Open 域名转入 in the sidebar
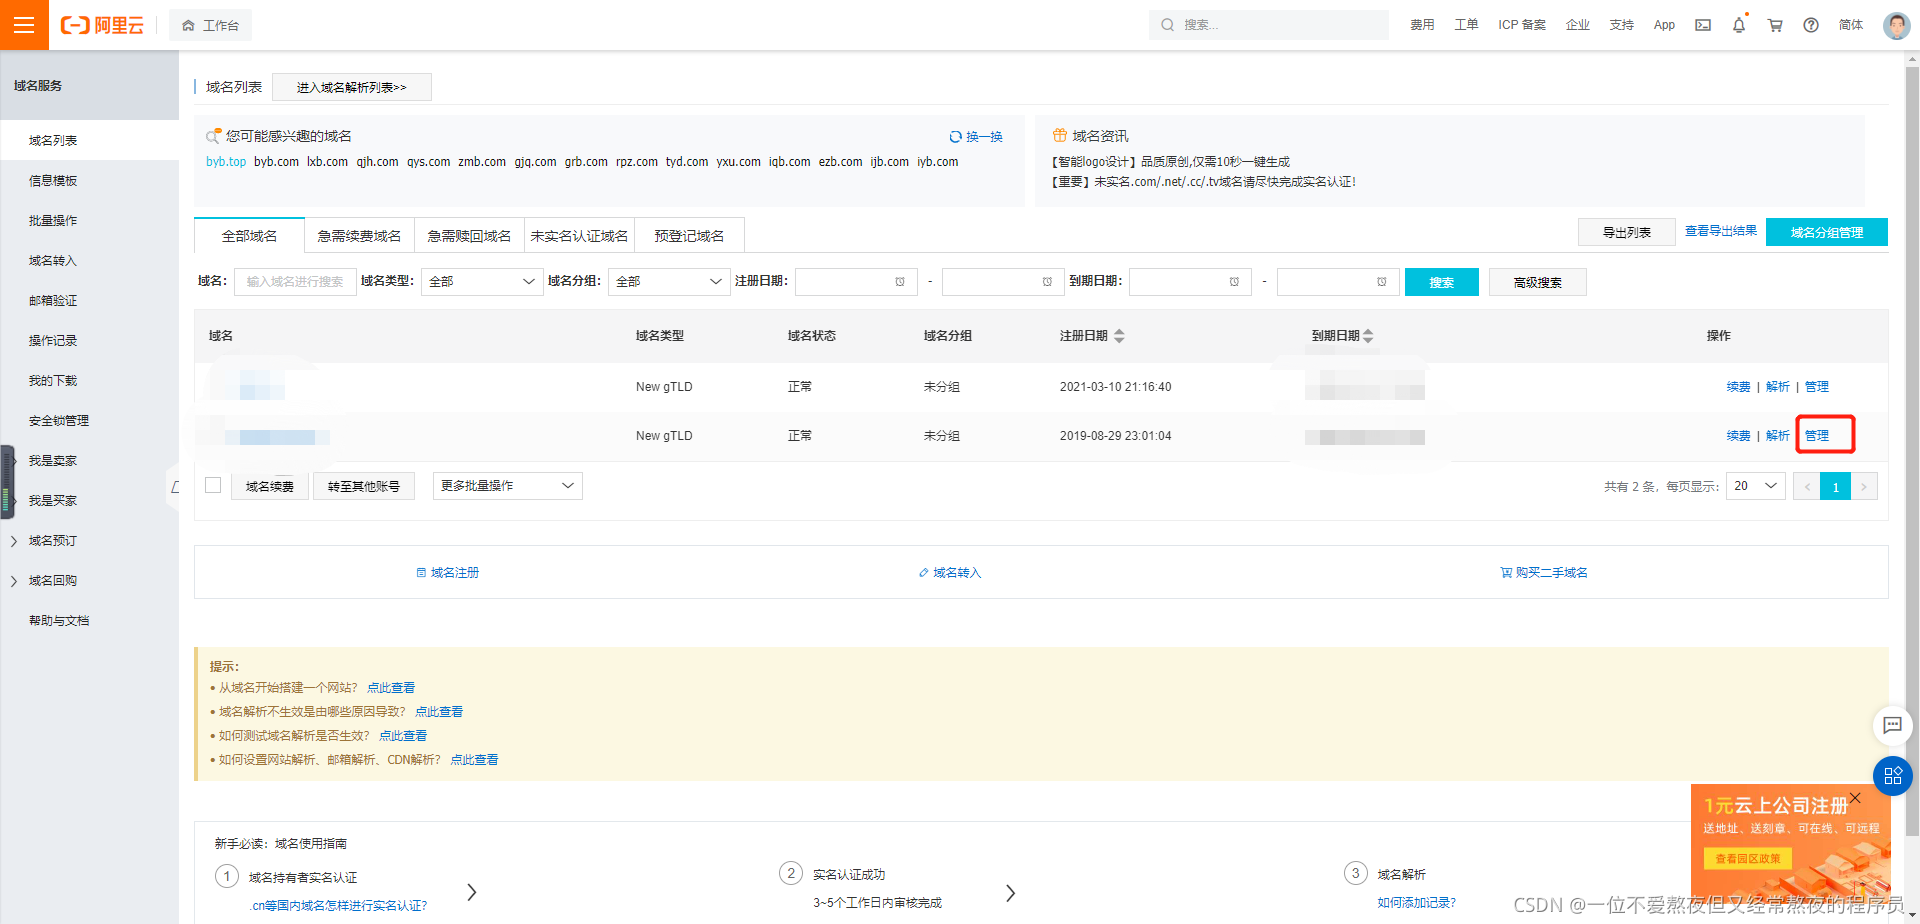Image resolution: width=1920 pixels, height=924 pixels. [x=53, y=261]
